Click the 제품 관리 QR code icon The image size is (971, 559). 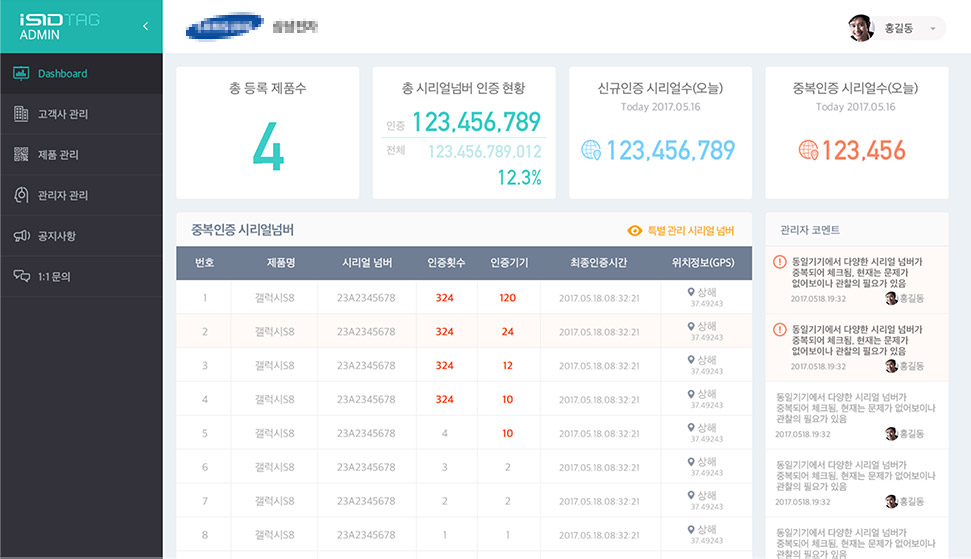pyautogui.click(x=20, y=155)
